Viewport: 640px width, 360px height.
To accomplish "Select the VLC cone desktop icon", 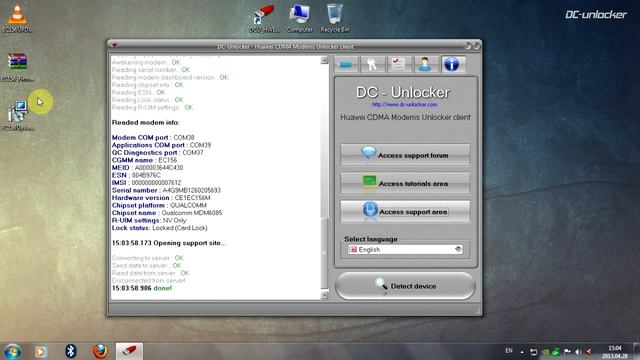I will (x=17, y=18).
